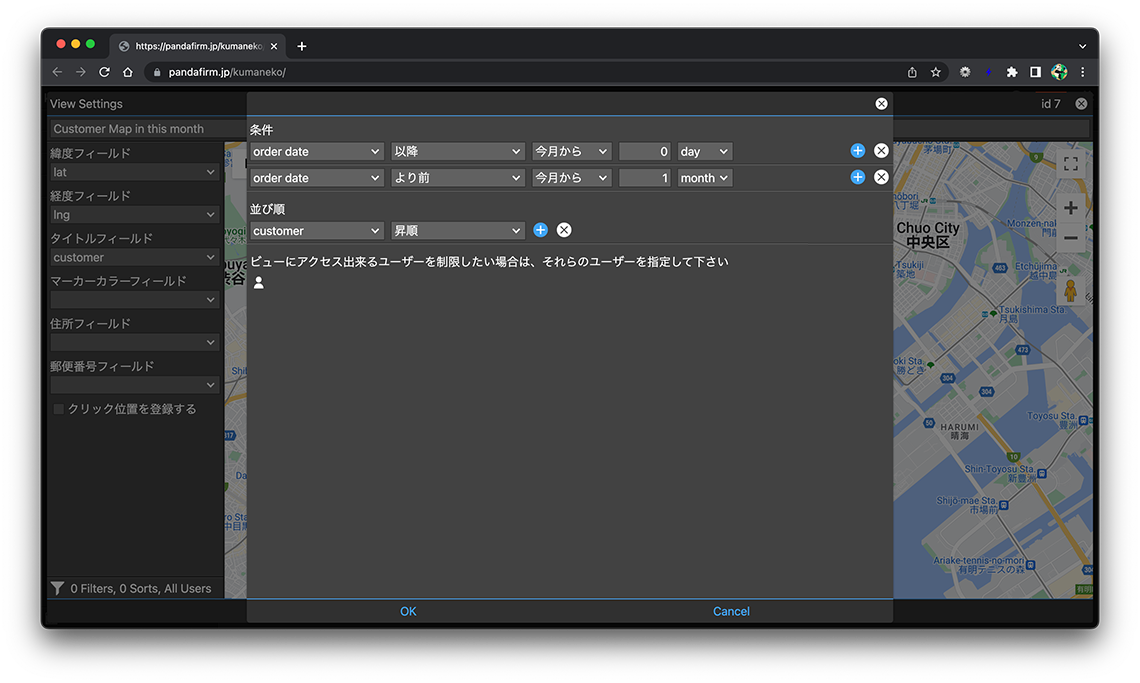Image resolution: width=1140 pixels, height=683 pixels.
Task: Open the 緯度フィールド lat dropdown
Action: pyautogui.click(x=135, y=172)
